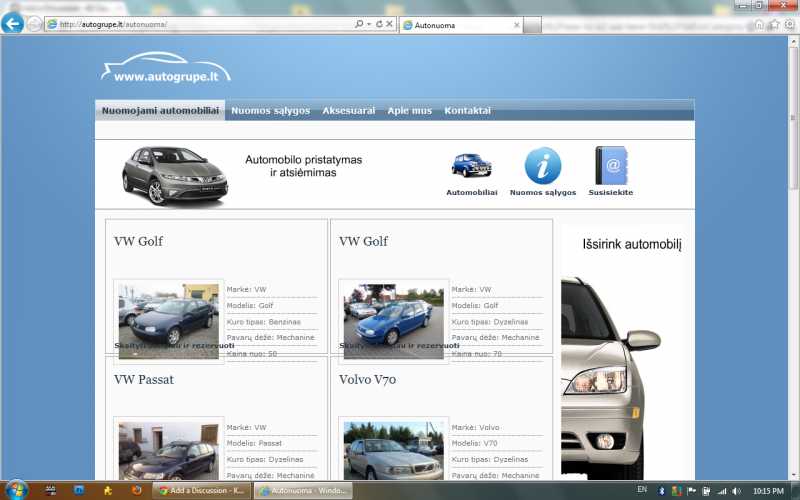This screenshot has height=500, width=800.
Task: Open the Volvo V70 title
Action: 367,379
